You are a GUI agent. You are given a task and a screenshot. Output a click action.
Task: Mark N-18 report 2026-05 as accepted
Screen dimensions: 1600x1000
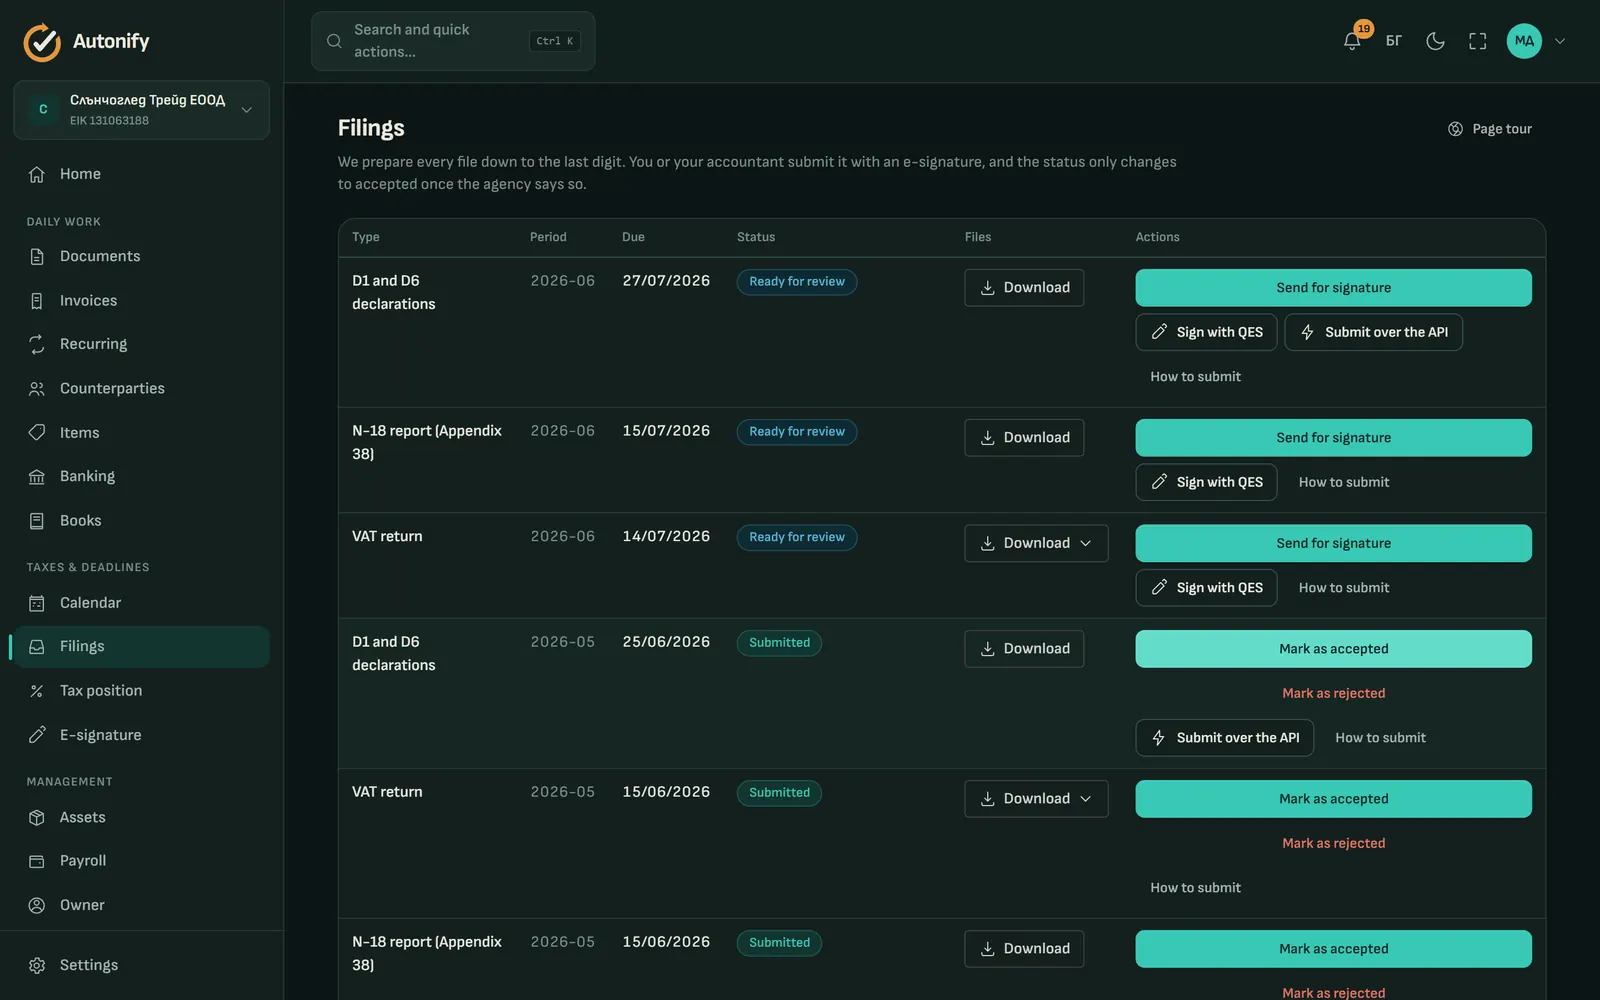pos(1333,949)
